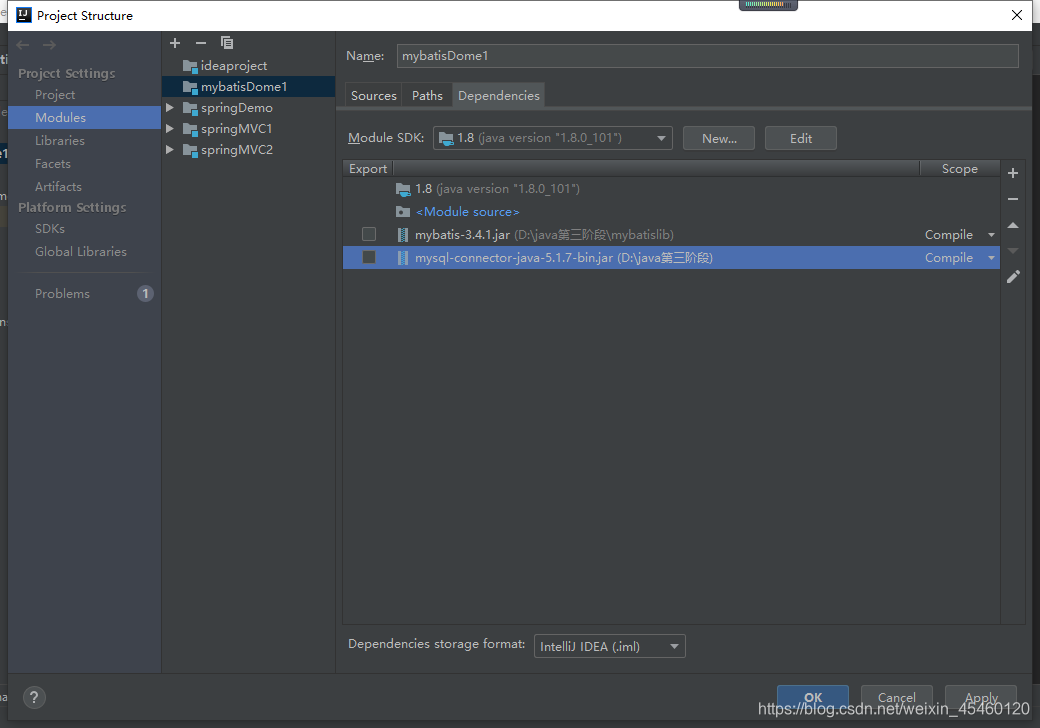Click the Problems count badge
Image resolution: width=1040 pixels, height=728 pixels.
[x=145, y=294]
